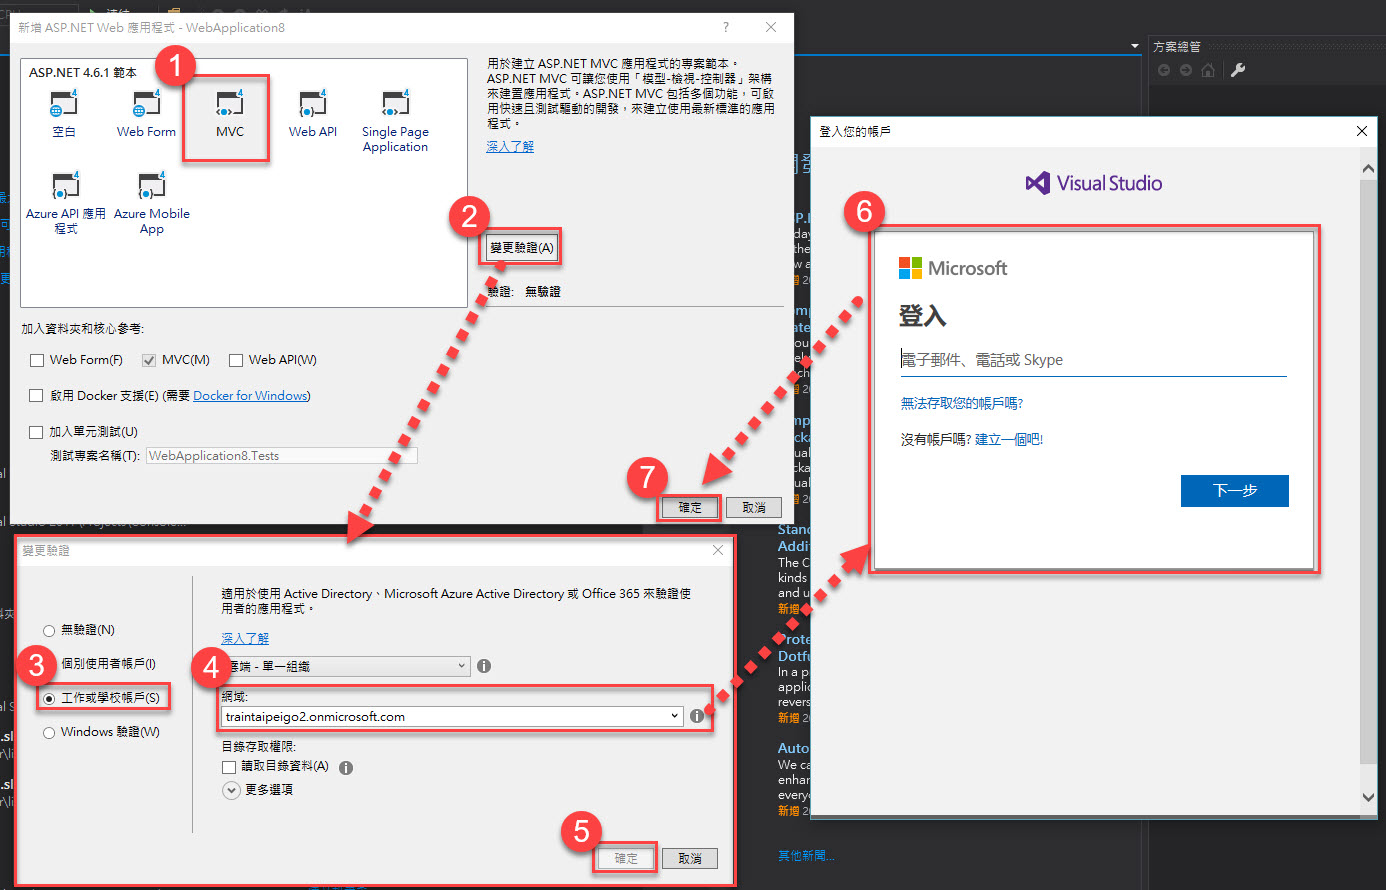The height and width of the screenshot is (890, 1386).
Task: Click the forward arrow in 方案總管 toolbar
Action: point(1185,70)
